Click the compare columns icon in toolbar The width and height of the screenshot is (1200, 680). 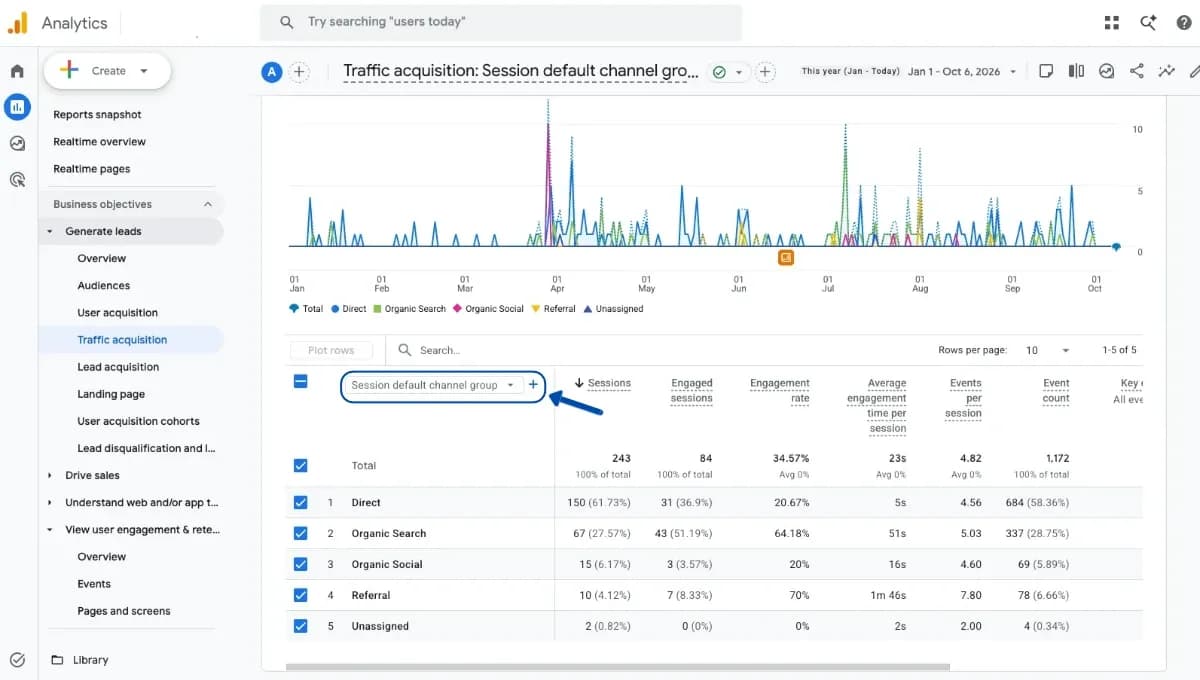1076,71
